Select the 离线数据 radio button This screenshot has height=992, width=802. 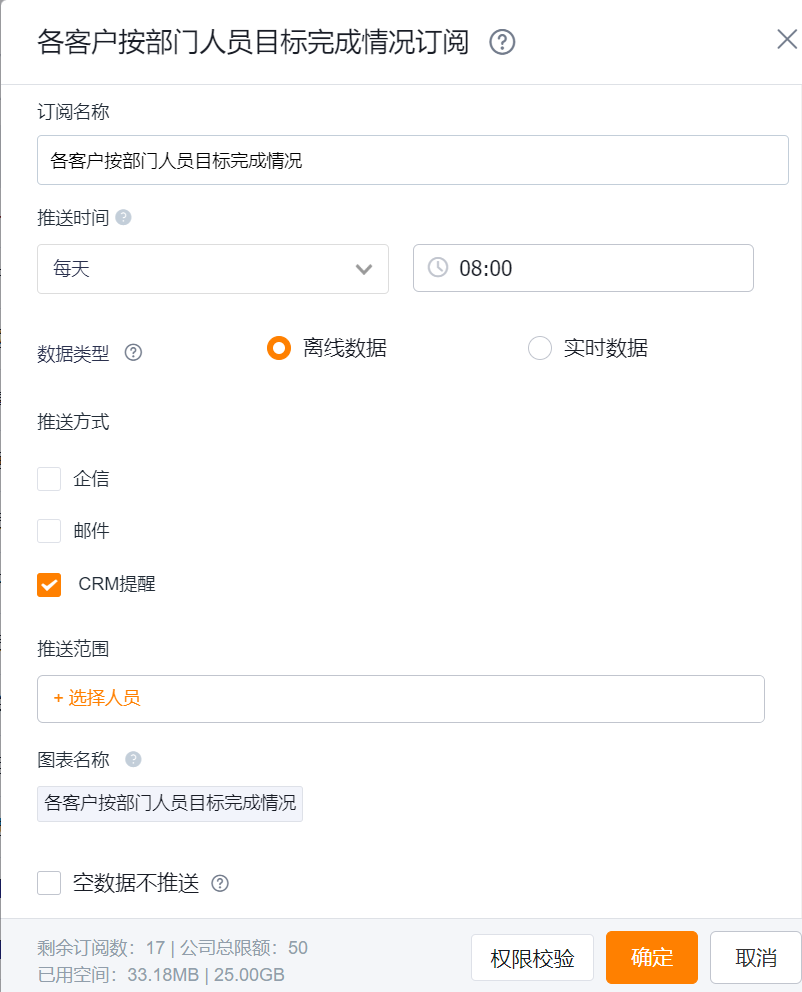click(279, 348)
